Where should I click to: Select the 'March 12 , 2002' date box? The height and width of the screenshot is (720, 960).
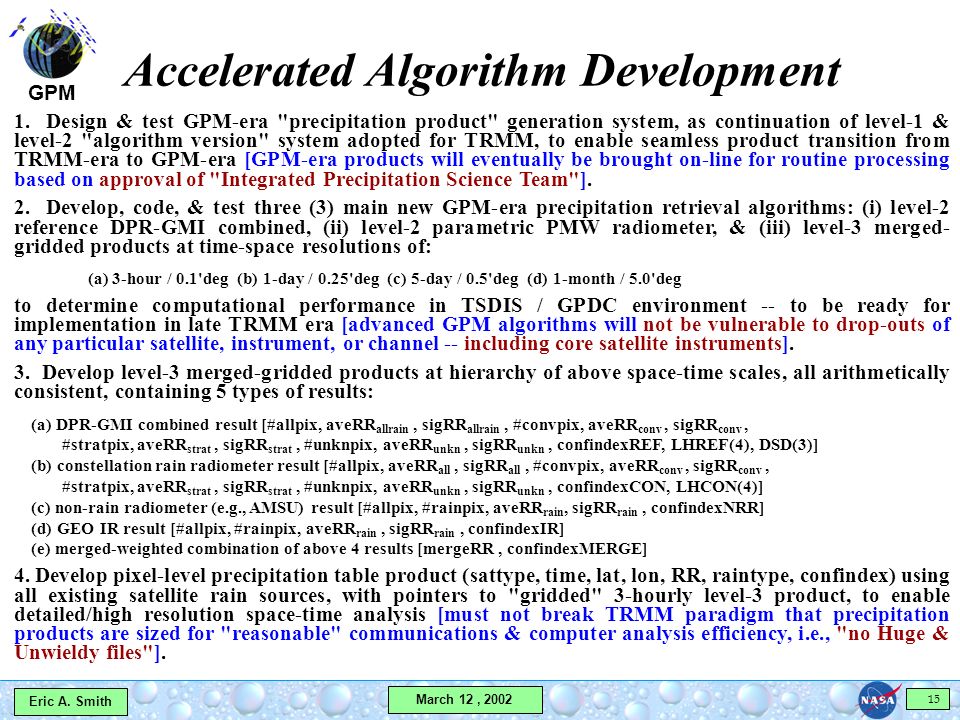[x=465, y=699]
